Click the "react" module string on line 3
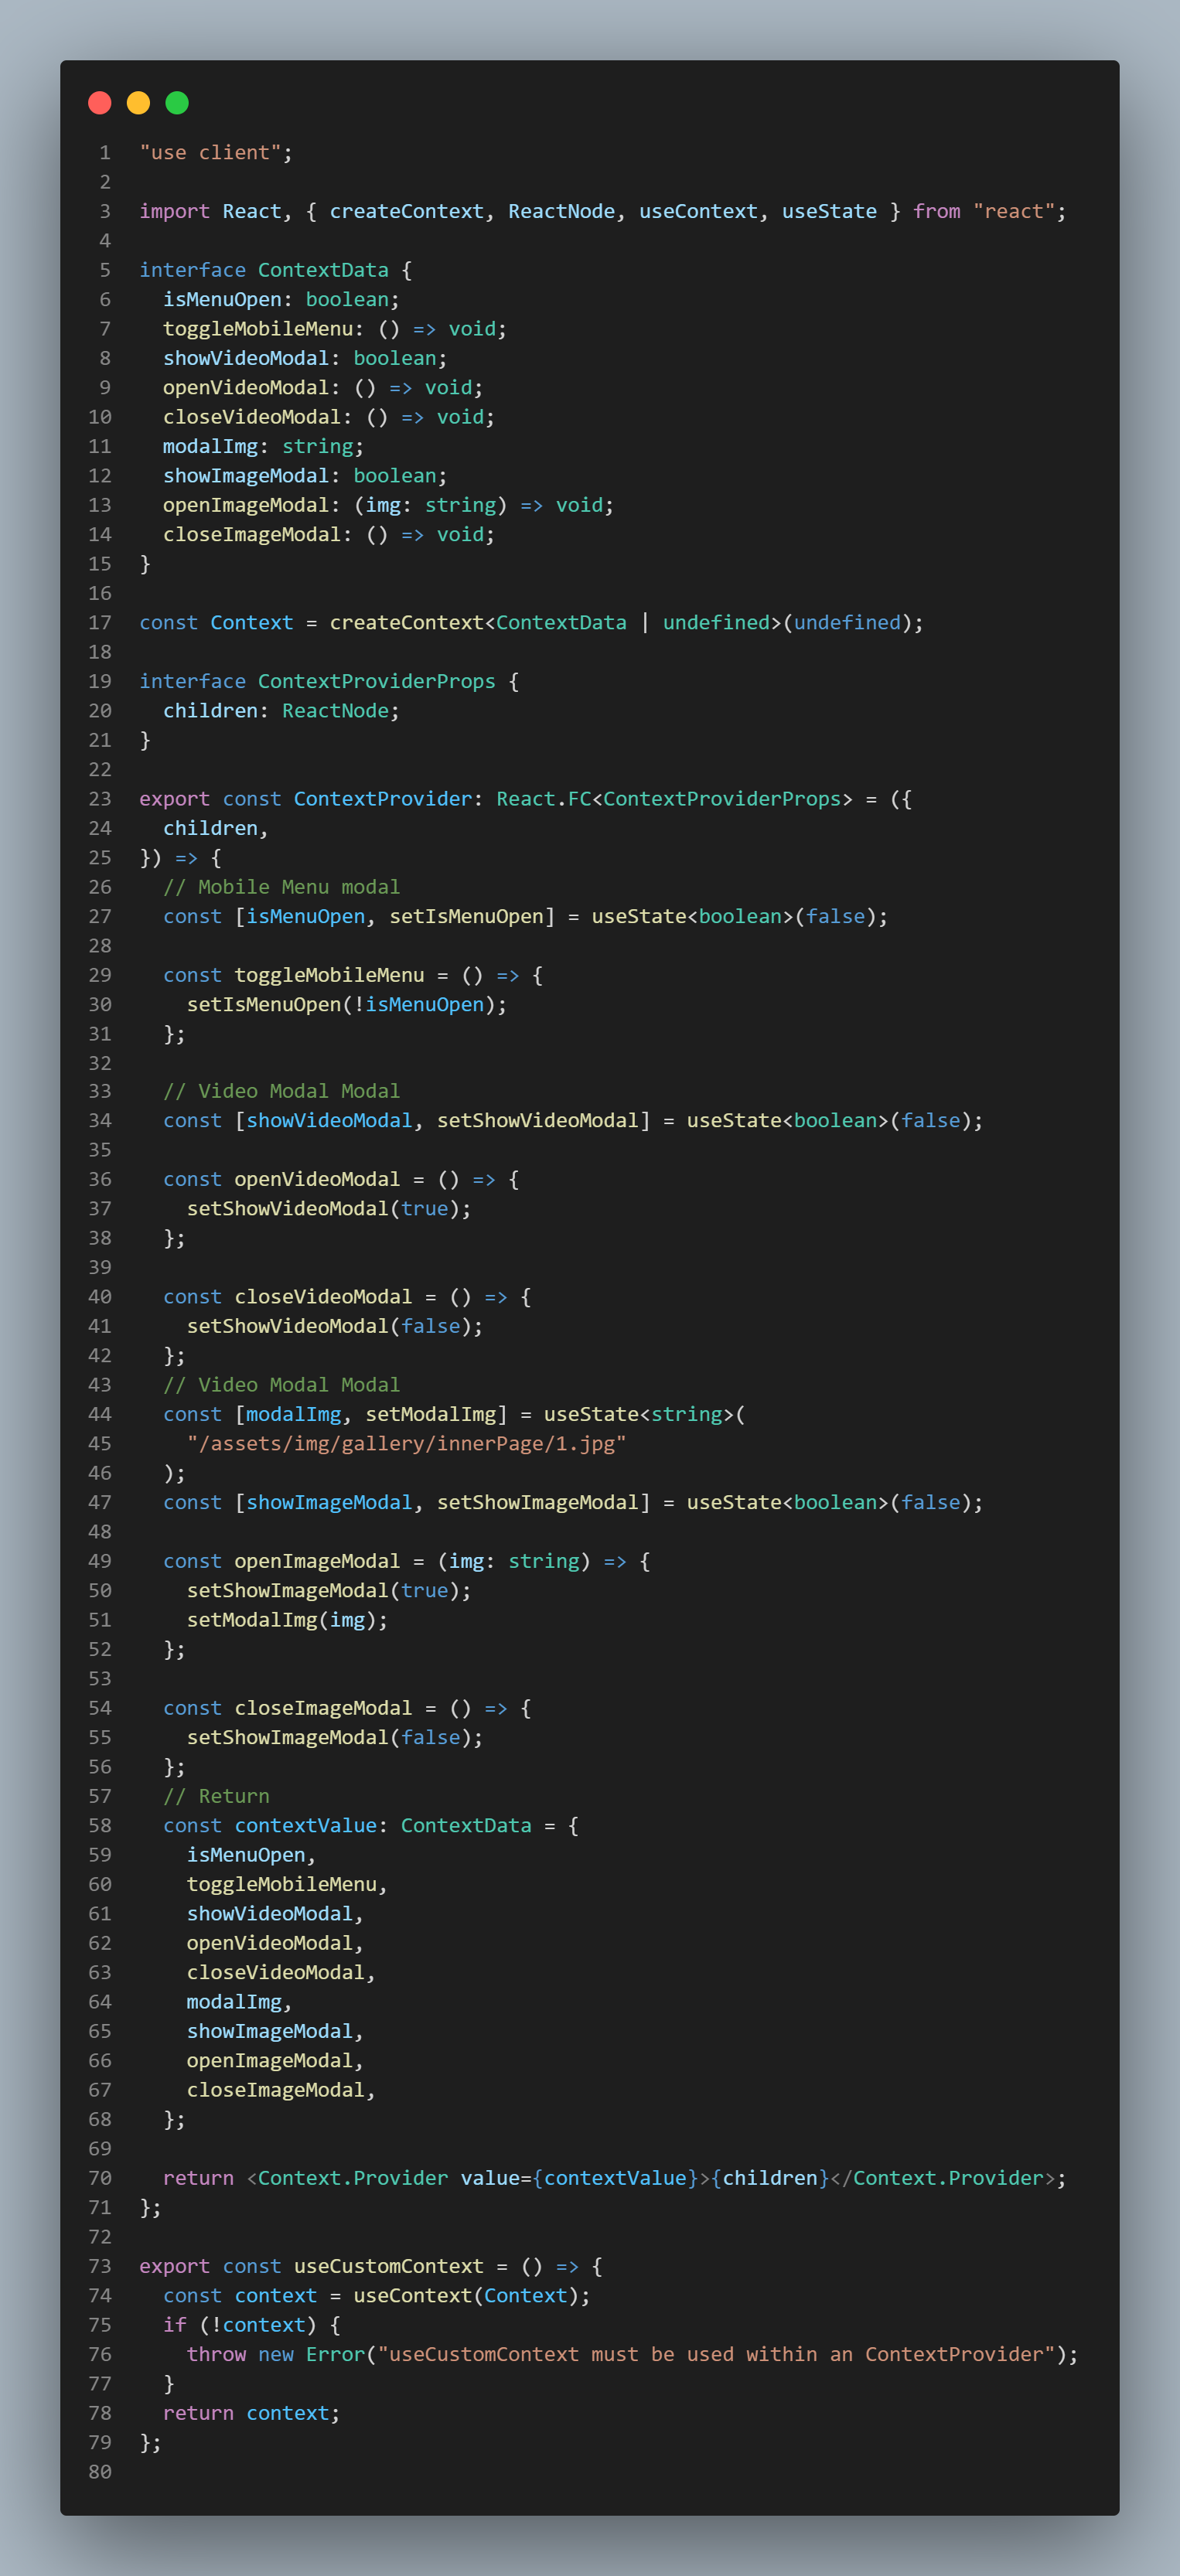This screenshot has height=2576, width=1180. (x=1014, y=212)
